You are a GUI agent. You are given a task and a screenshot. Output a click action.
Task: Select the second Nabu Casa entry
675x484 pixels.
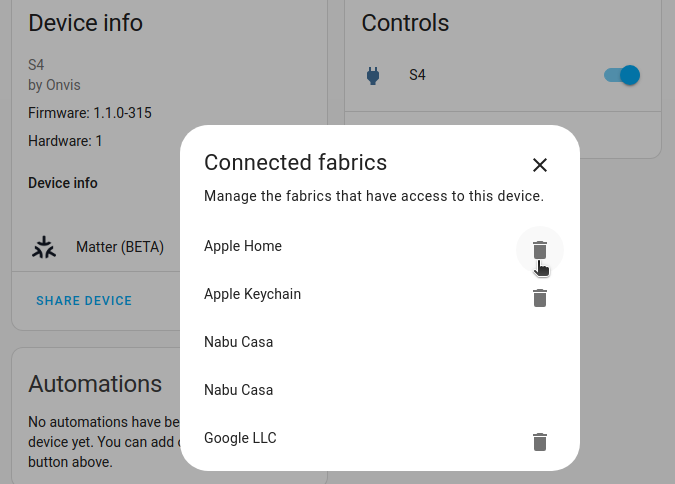[238, 390]
